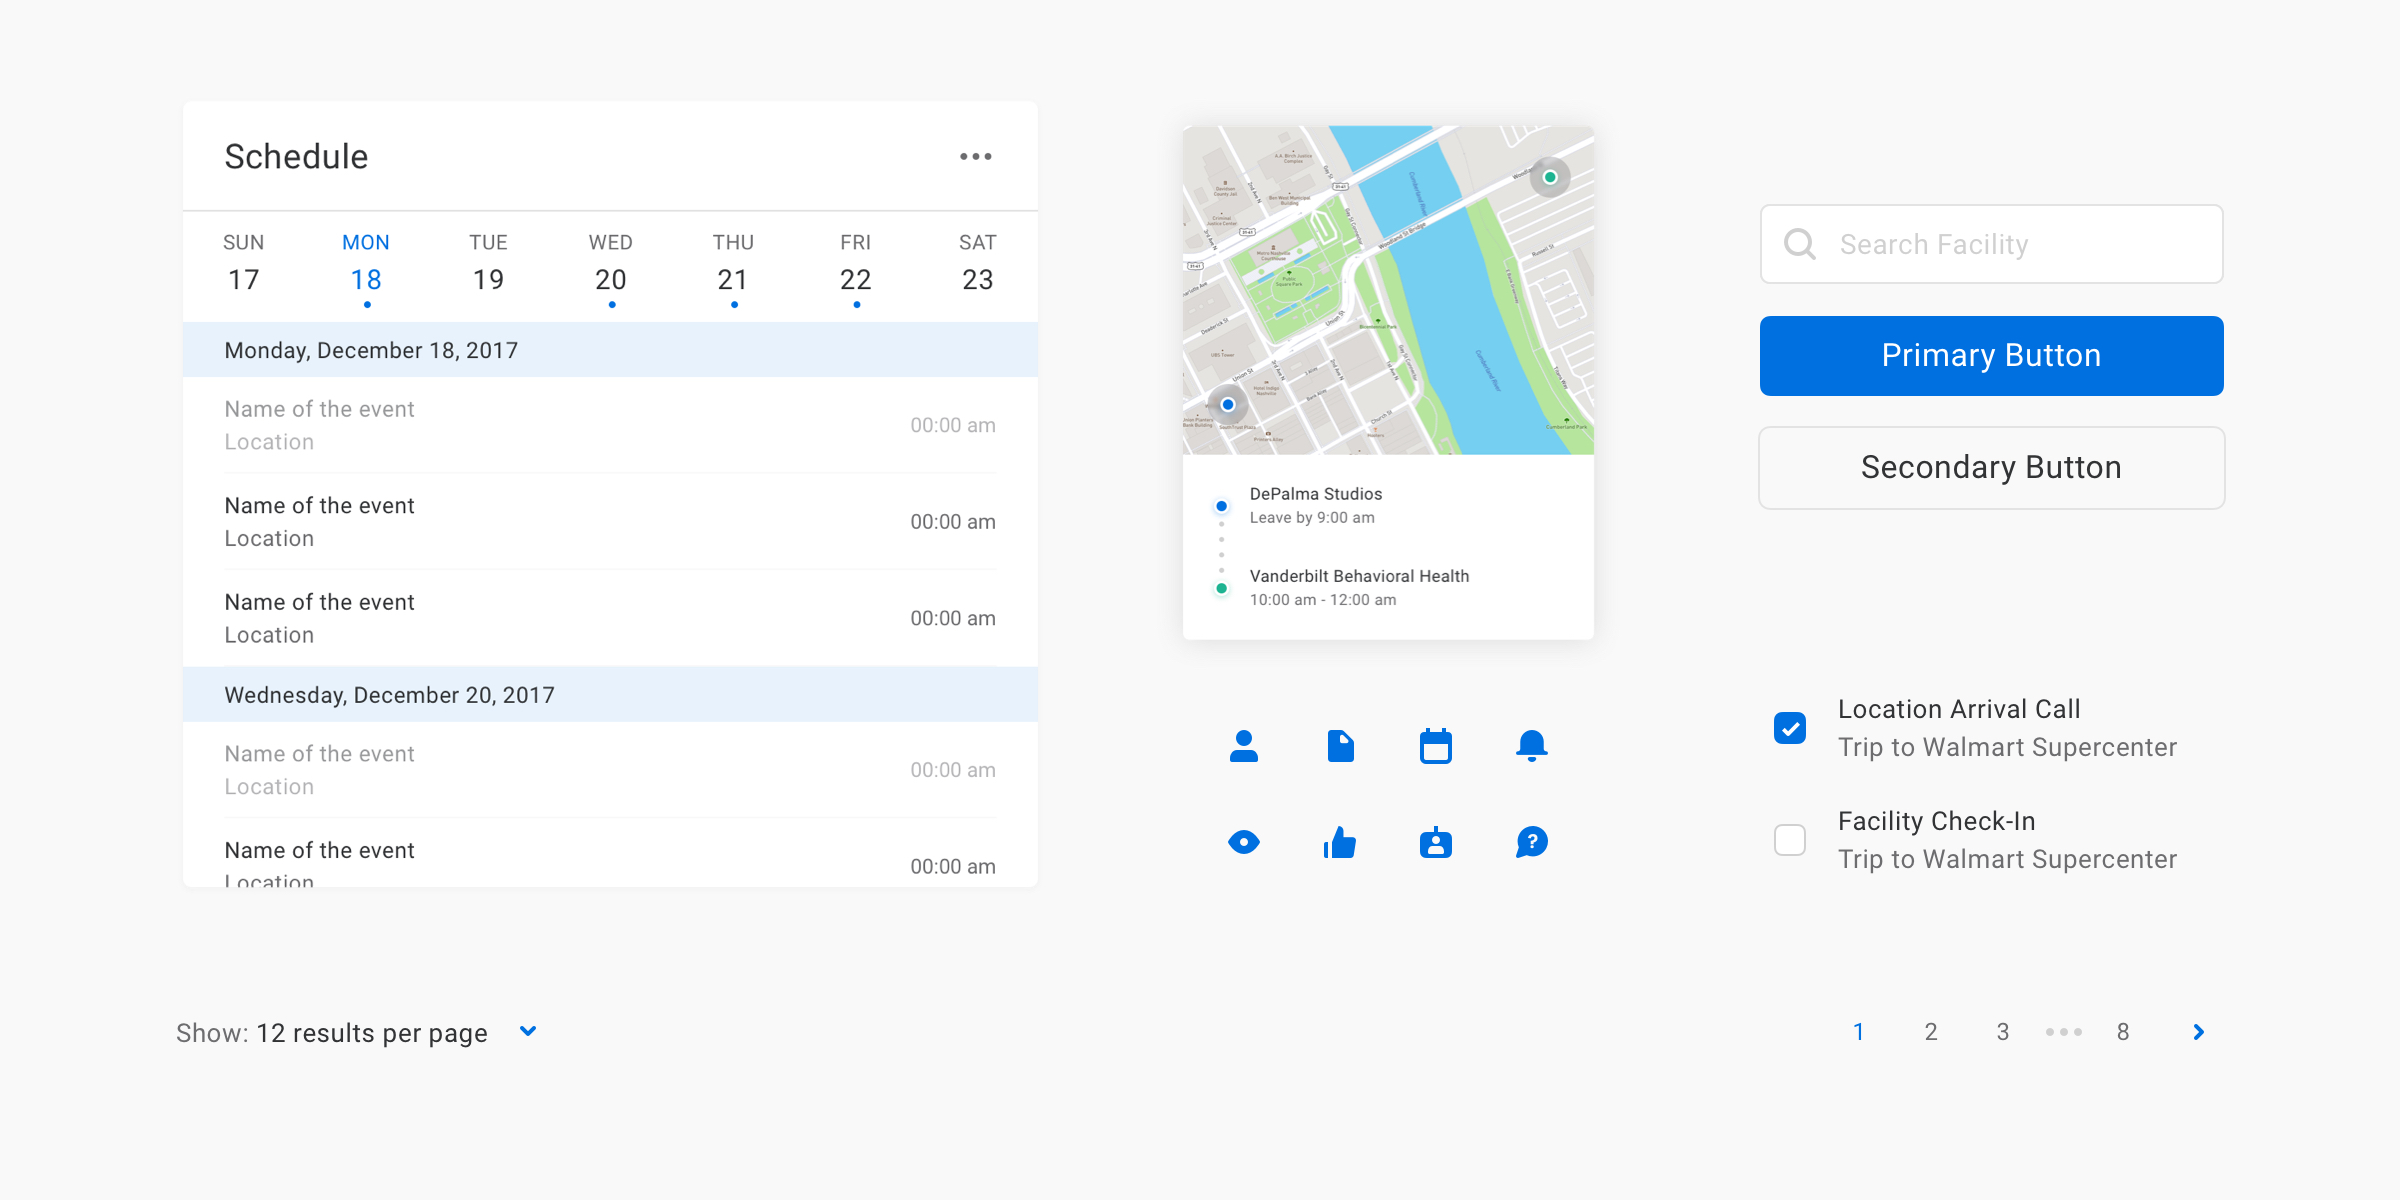This screenshot has height=1200, width=2400.
Task: Click the user profile icon
Action: (1243, 746)
